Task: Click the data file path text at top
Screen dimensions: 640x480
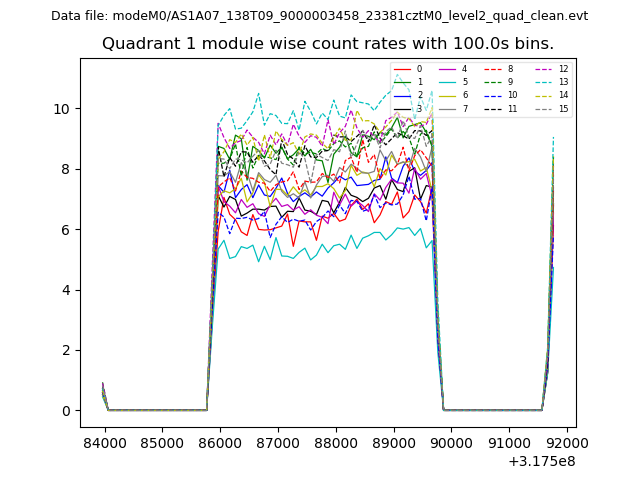Action: tap(320, 15)
